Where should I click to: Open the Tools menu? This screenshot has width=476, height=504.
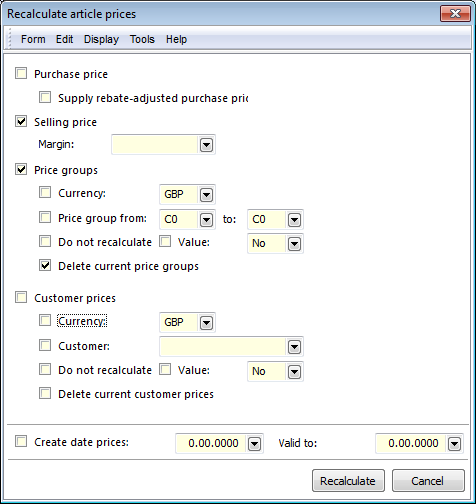142,39
